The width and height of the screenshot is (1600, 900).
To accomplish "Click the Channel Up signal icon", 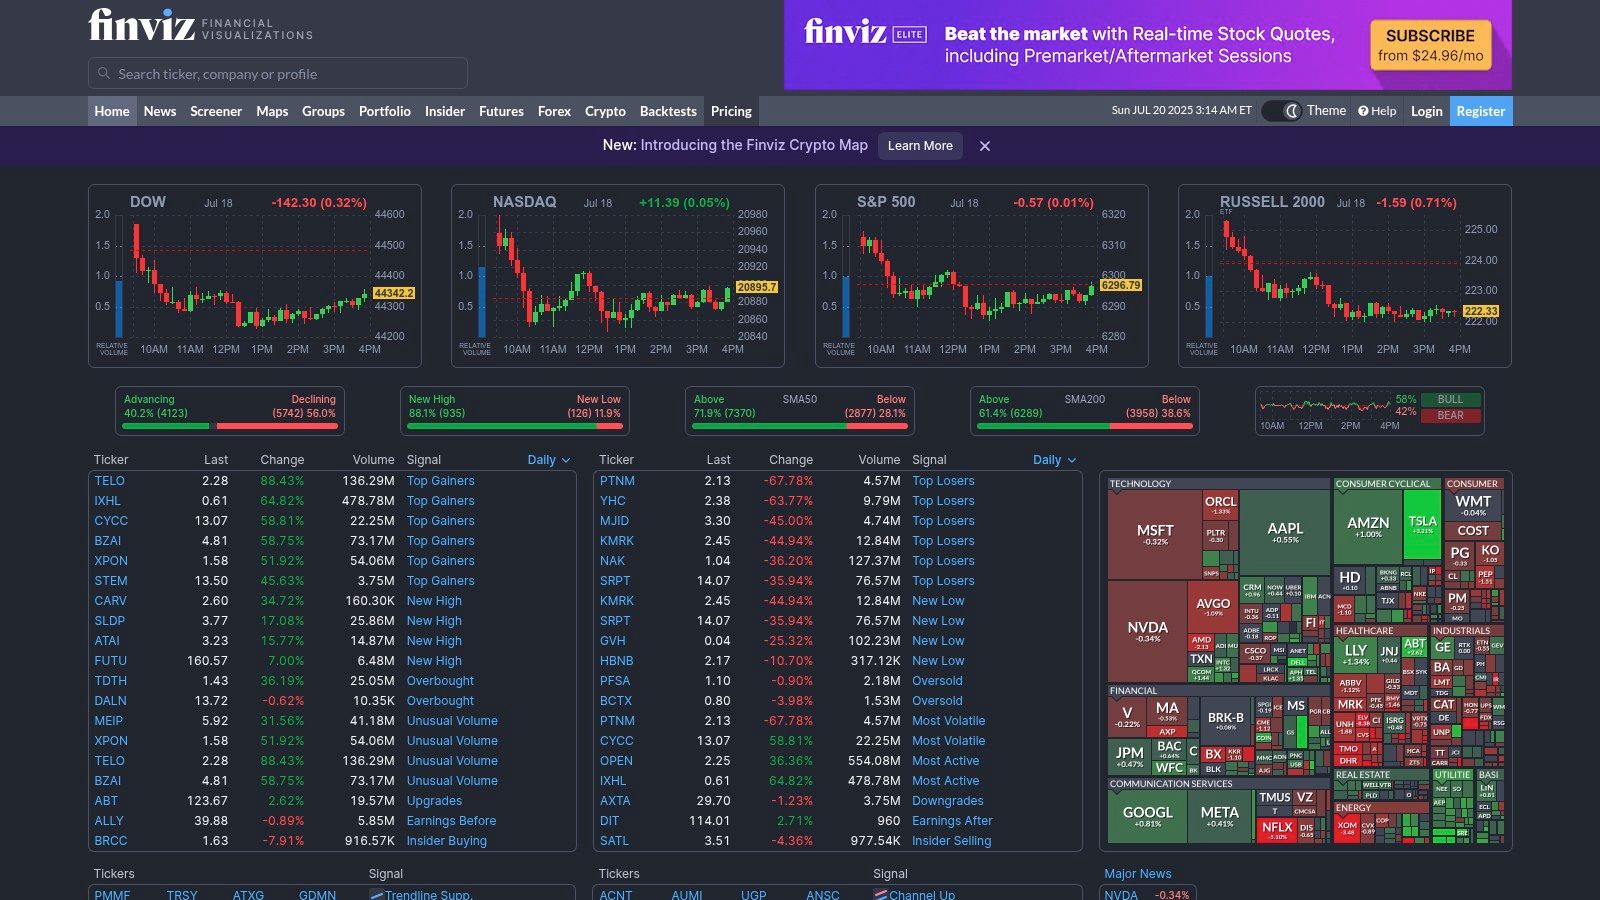I will coord(881,894).
